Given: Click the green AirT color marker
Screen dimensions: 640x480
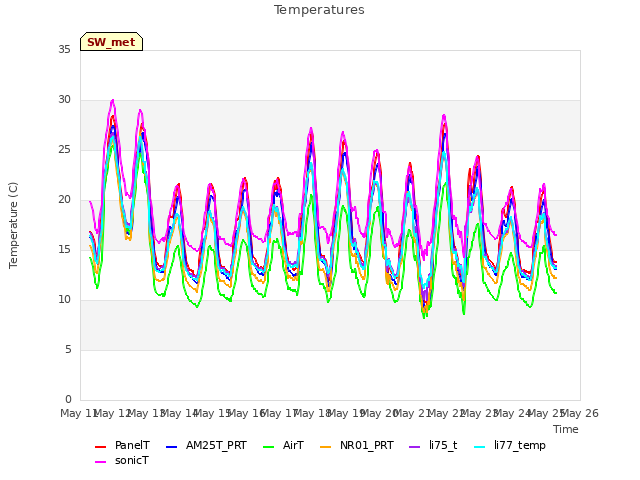Looking at the screenshot, I should (x=269, y=447).
